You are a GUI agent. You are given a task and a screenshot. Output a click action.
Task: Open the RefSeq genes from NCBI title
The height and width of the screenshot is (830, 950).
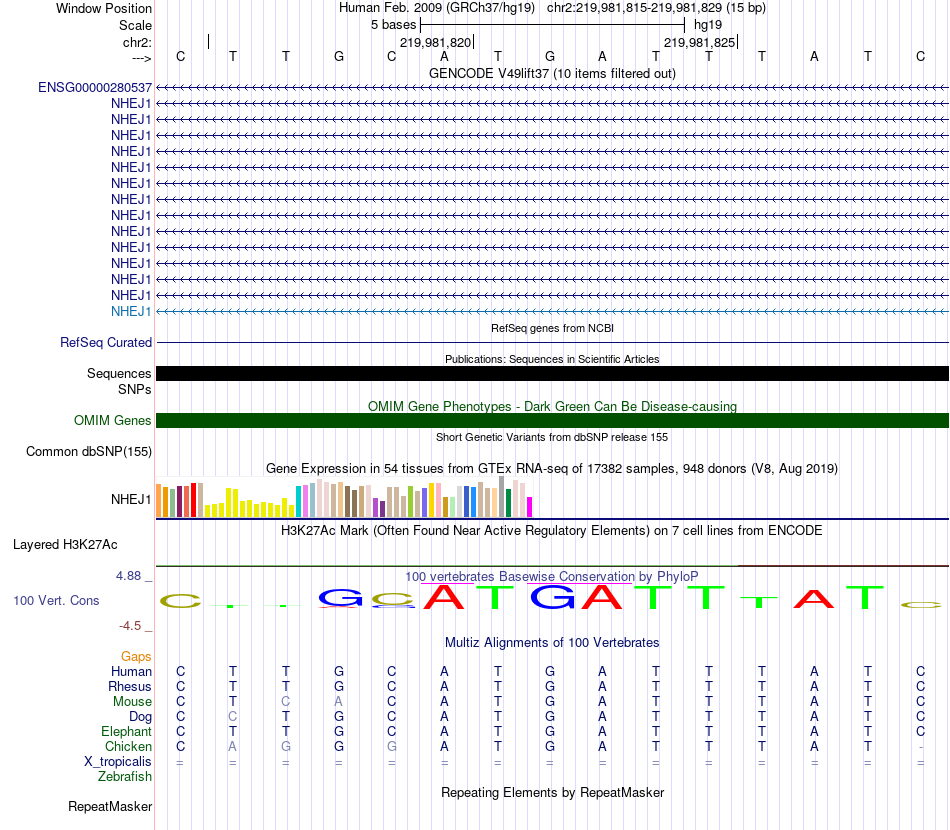coord(552,328)
